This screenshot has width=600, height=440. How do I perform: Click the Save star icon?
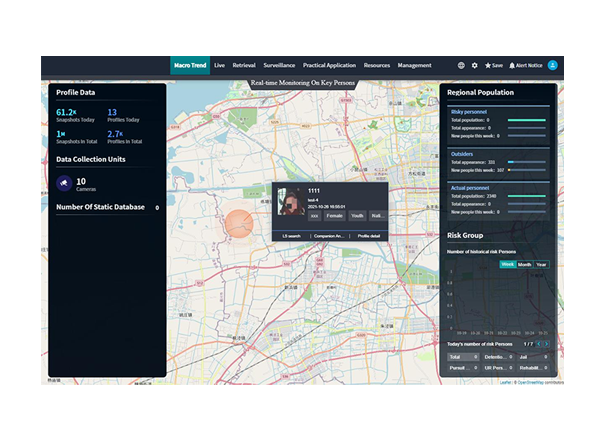coord(494,65)
